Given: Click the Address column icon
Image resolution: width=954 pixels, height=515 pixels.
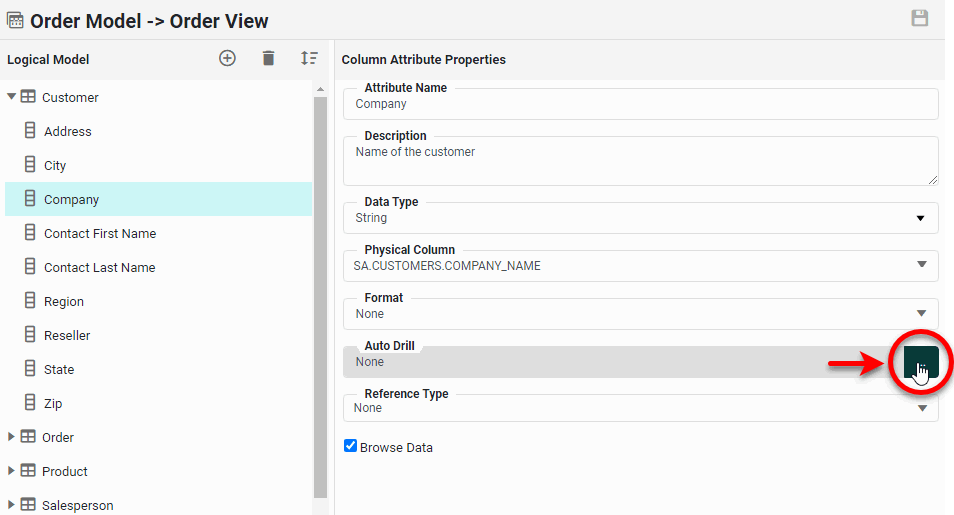Looking at the screenshot, I should (30, 131).
